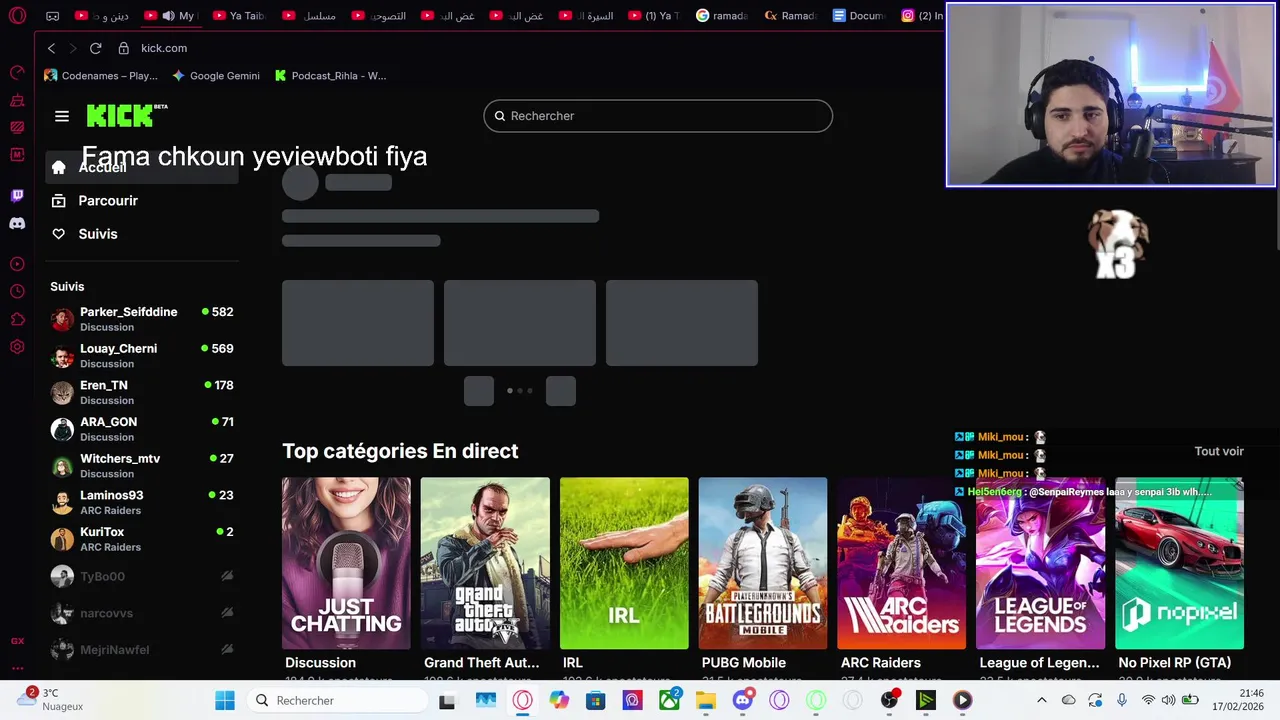This screenshot has height=720, width=1280.
Task: Open KuriTox's followed channel
Action: (142, 539)
